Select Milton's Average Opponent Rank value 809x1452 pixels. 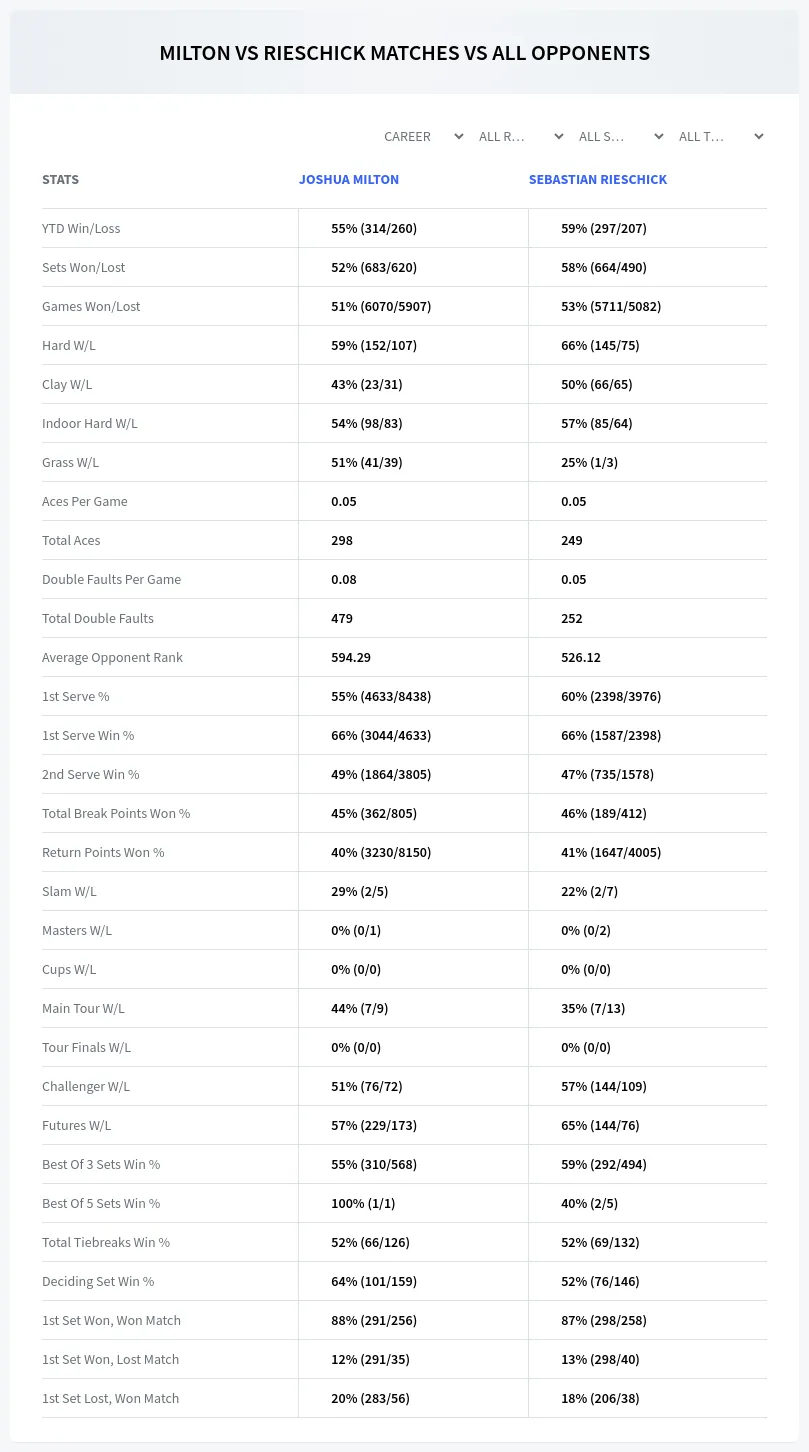[351, 657]
